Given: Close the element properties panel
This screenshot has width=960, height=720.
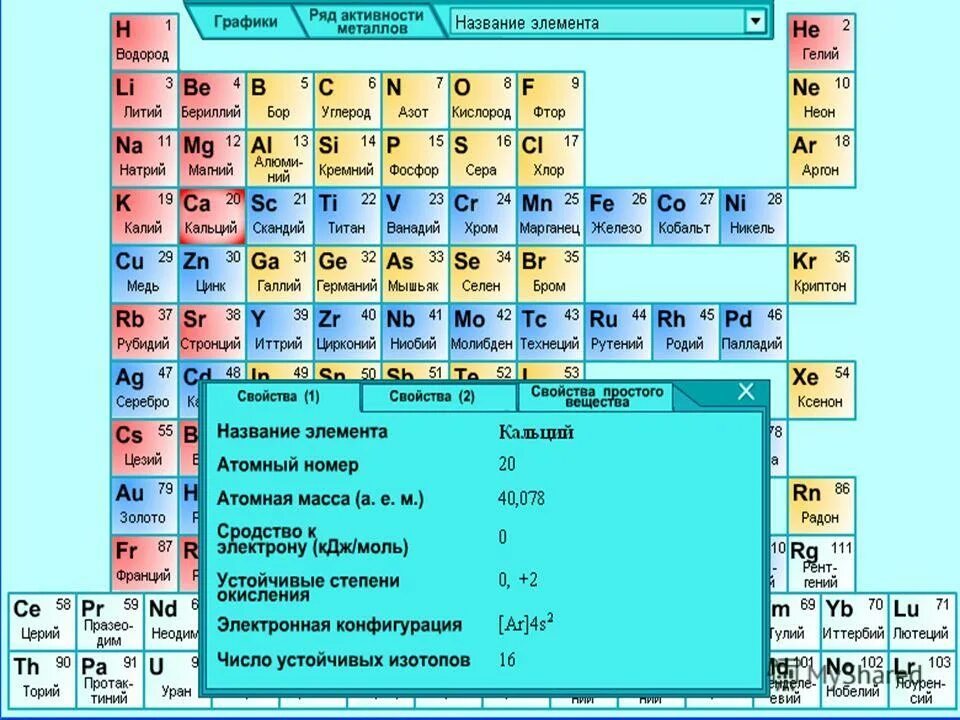Looking at the screenshot, I should click(746, 391).
